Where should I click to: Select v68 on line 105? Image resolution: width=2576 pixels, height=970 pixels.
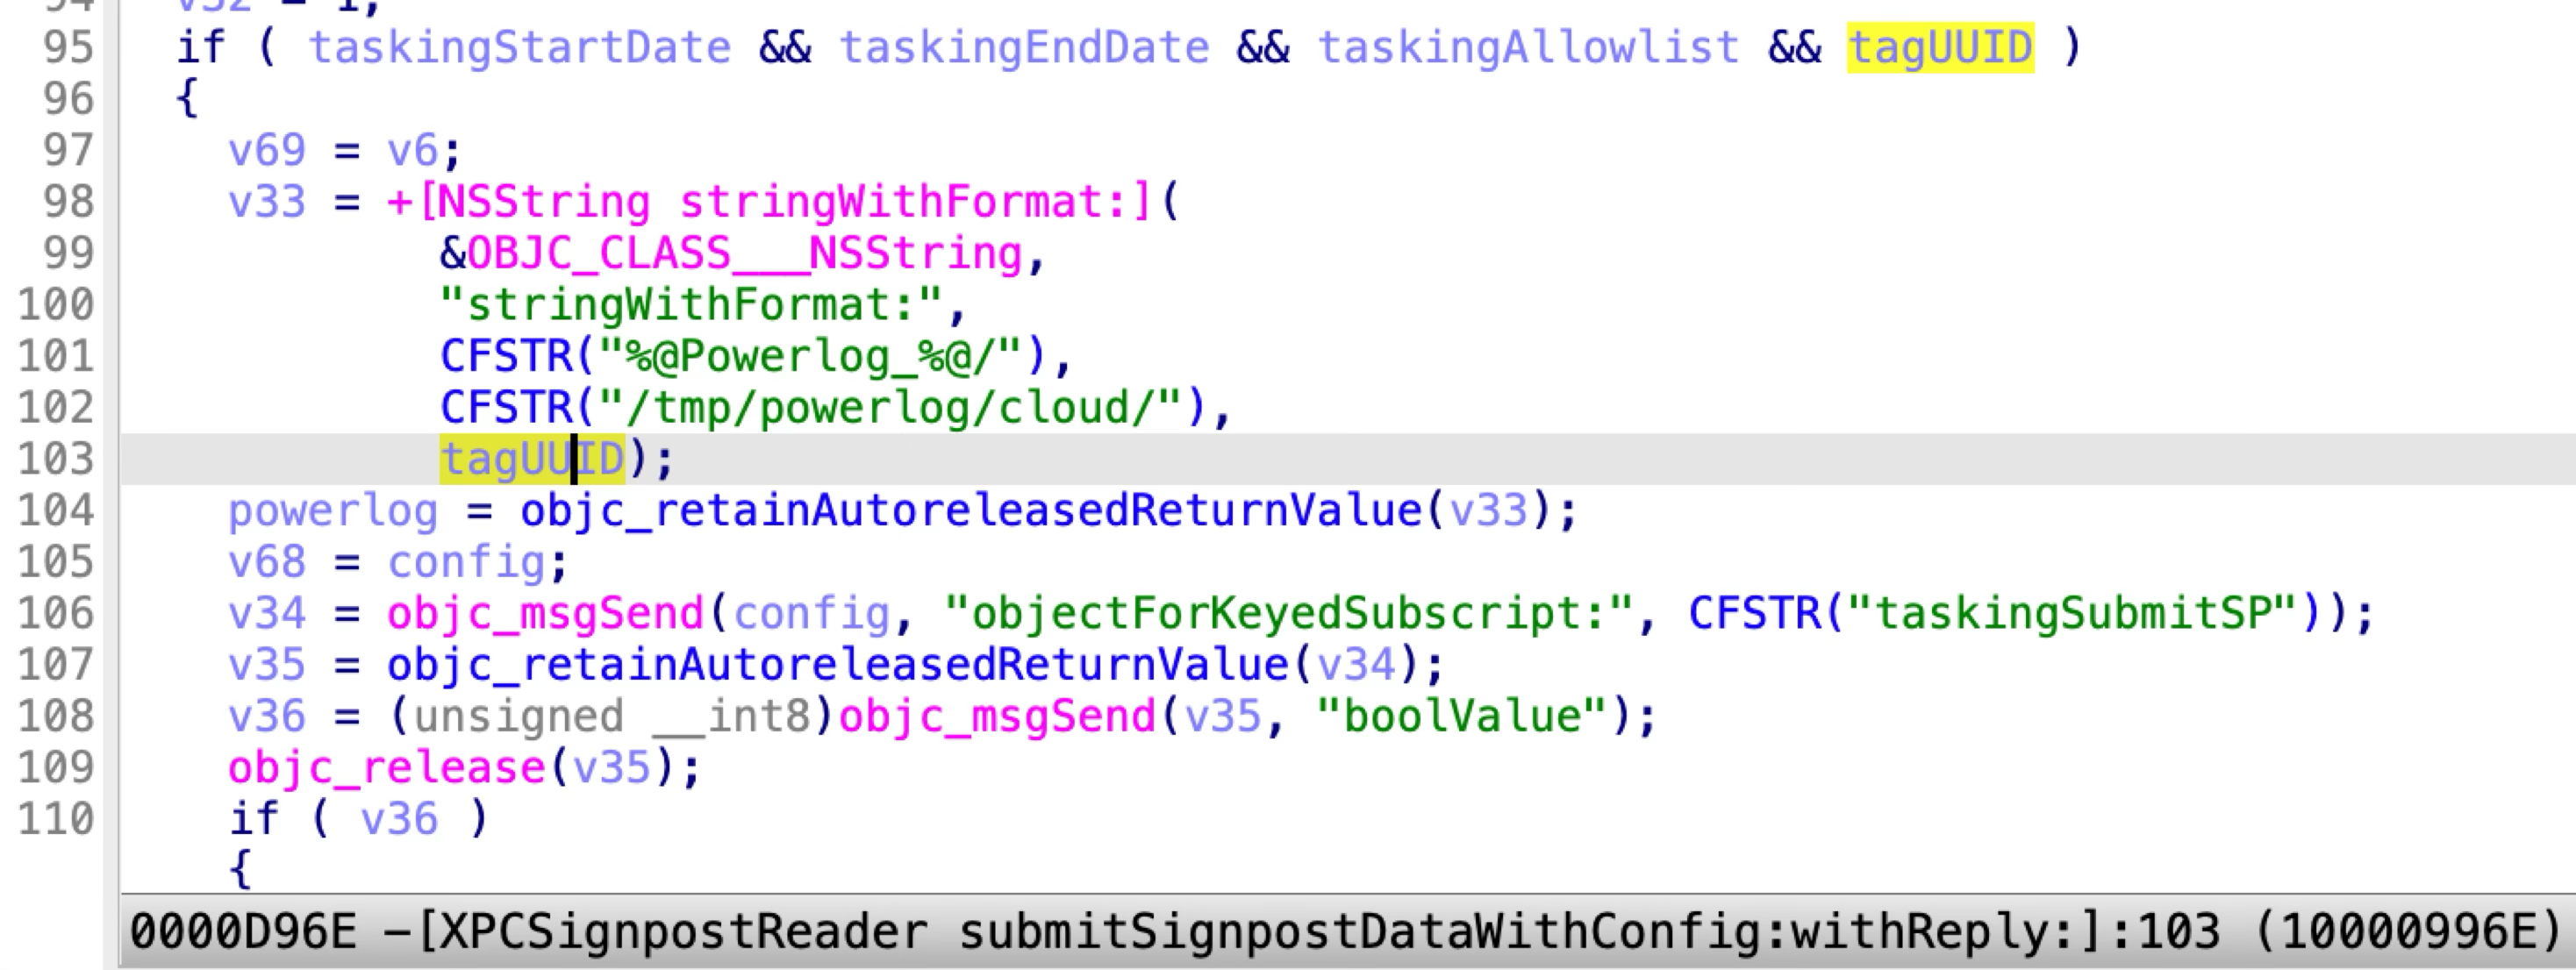tap(267, 562)
